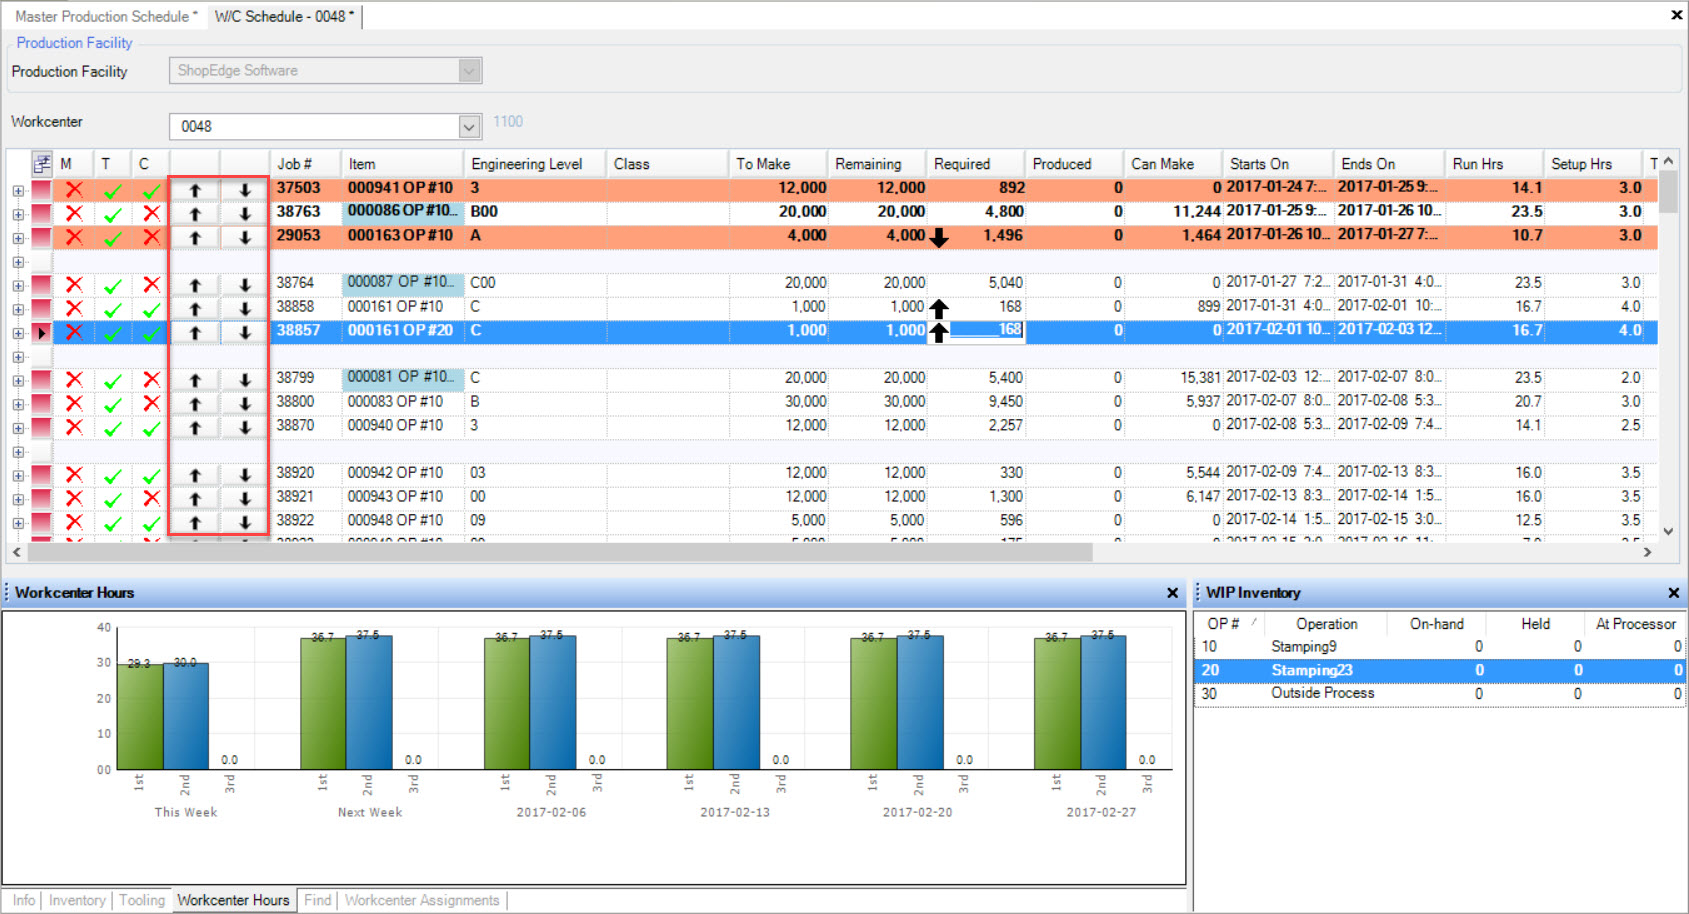
Task: Move job 38857 up in schedule
Action: [195, 332]
